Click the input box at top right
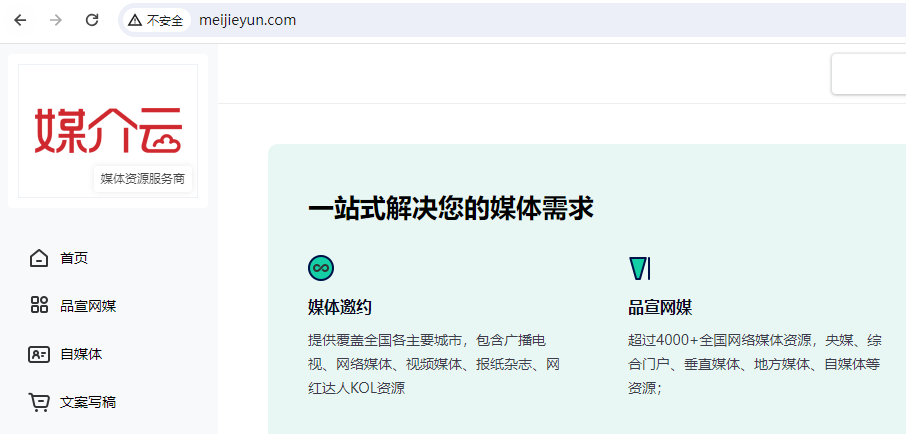 coord(868,74)
